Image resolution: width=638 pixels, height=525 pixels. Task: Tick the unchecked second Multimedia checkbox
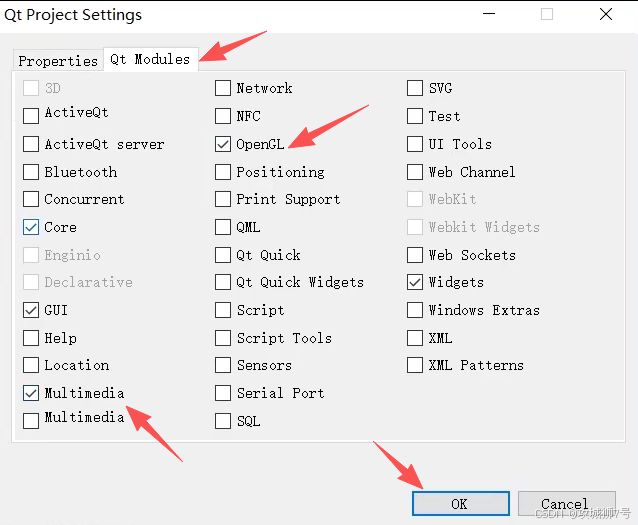(31, 421)
